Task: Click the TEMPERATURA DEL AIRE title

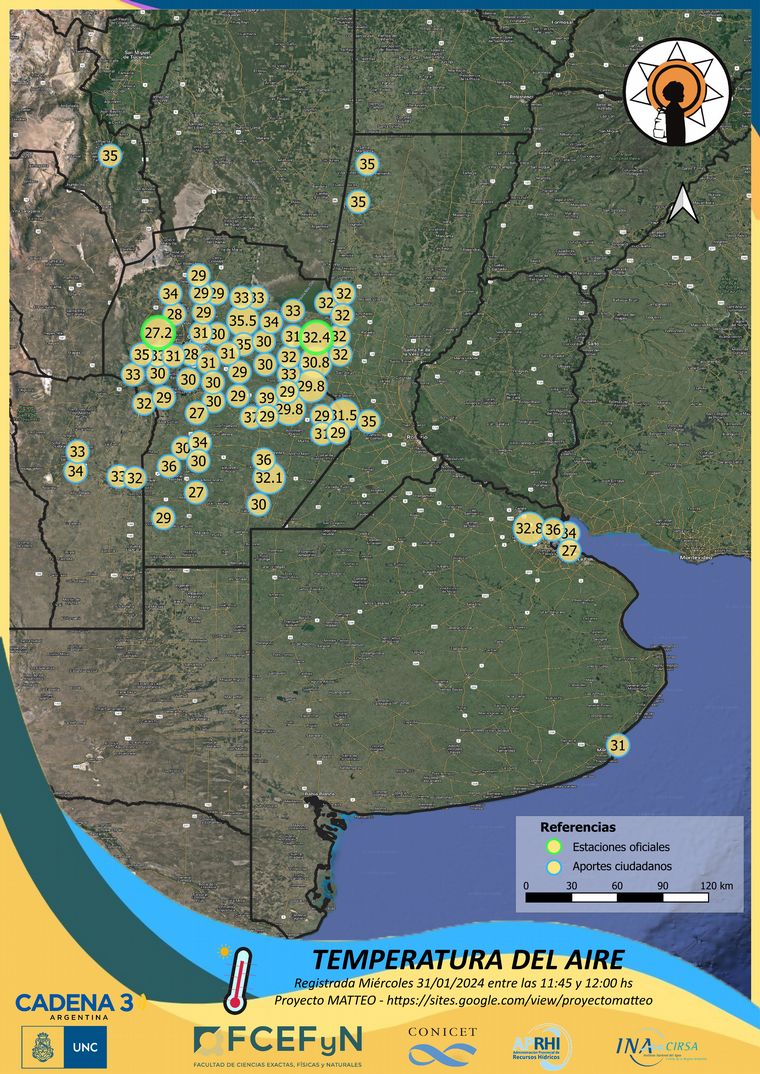Action: [x=468, y=959]
